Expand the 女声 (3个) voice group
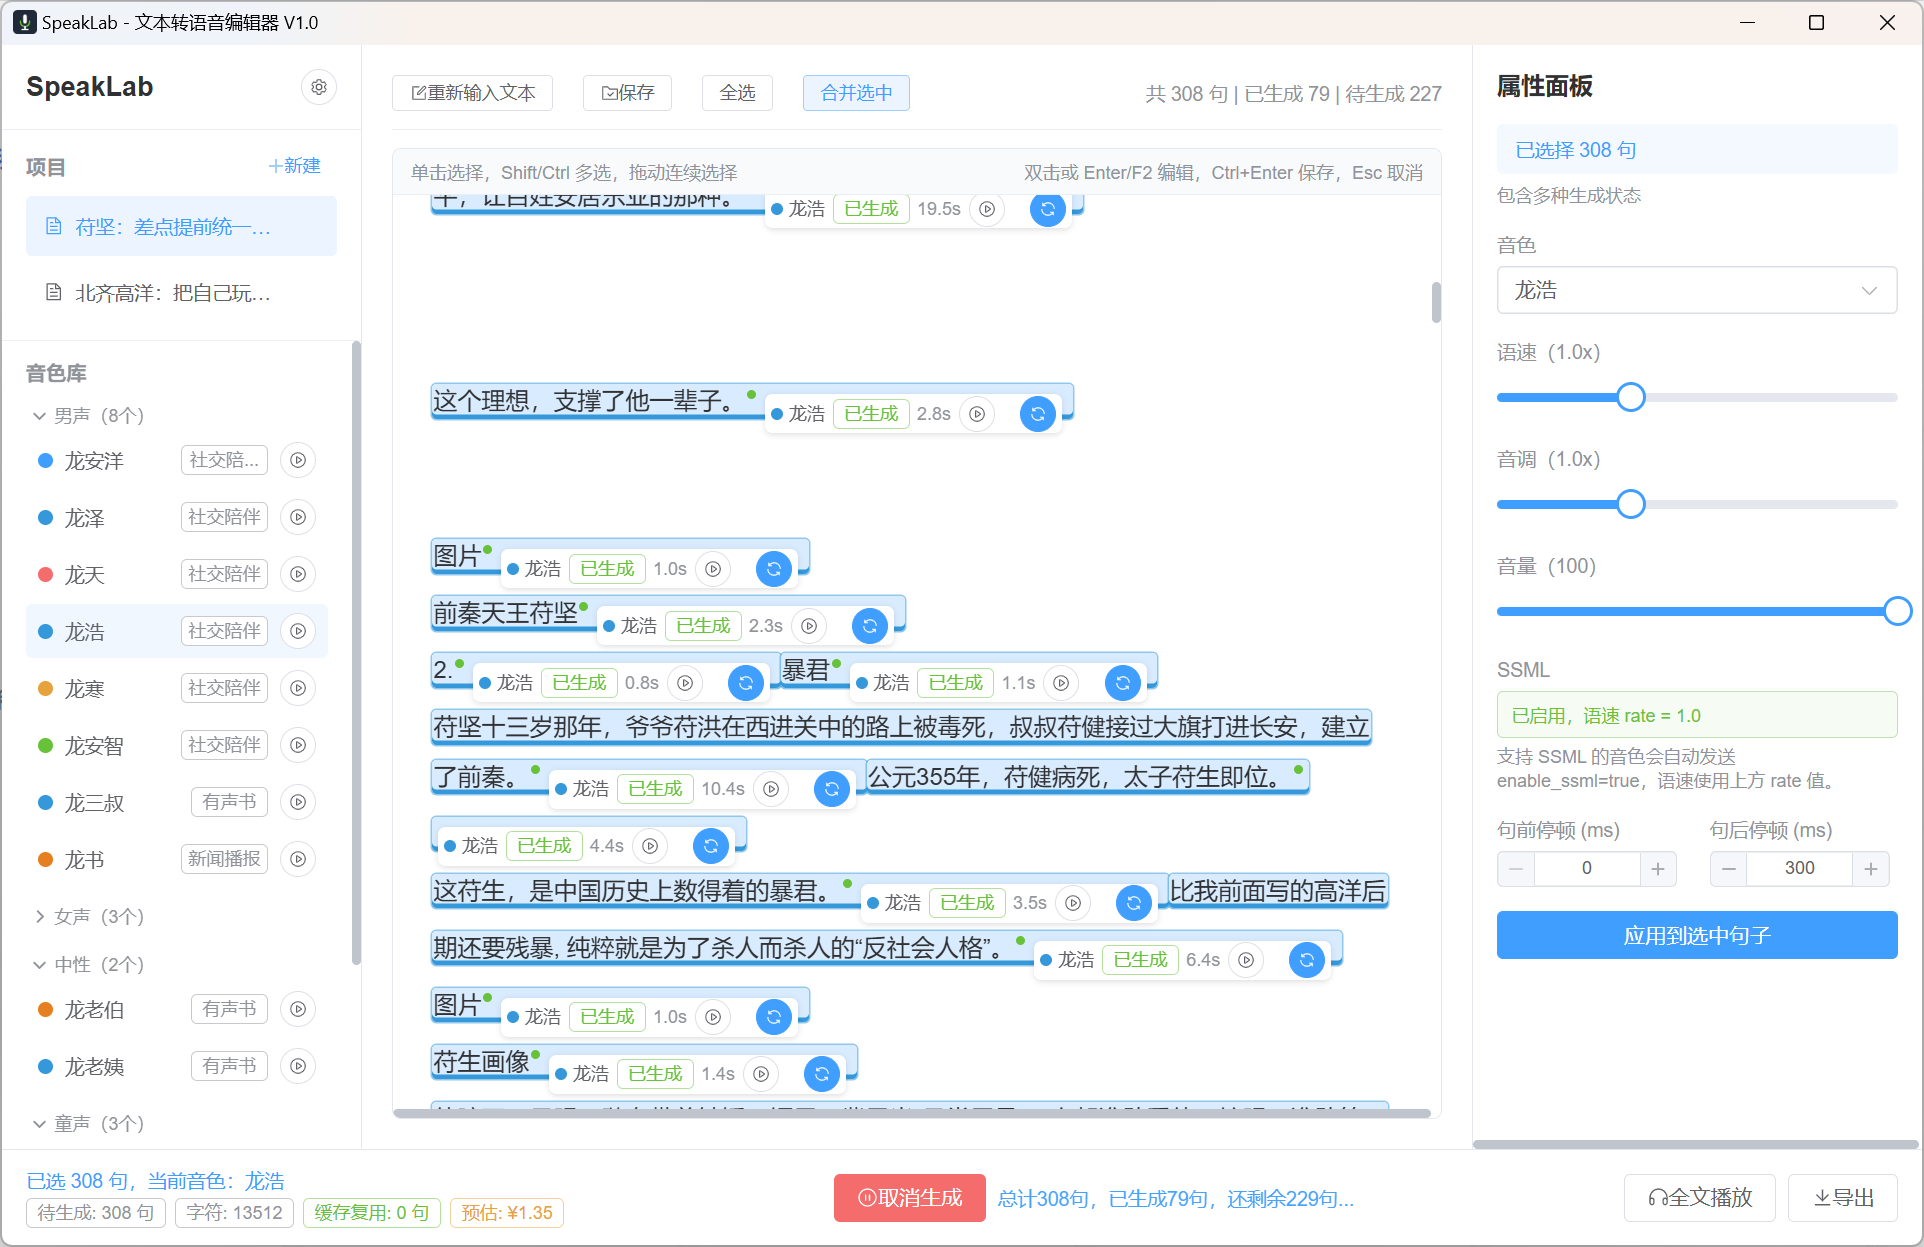Image resolution: width=1924 pixels, height=1247 pixels. tap(88, 916)
